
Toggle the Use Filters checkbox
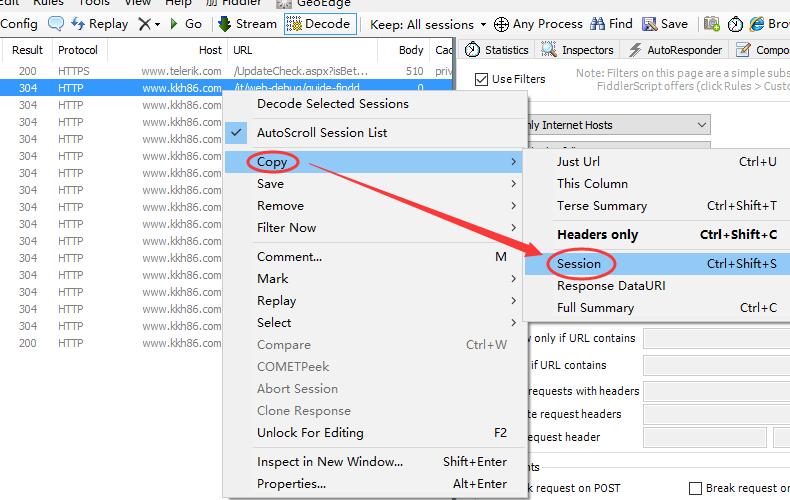coord(482,79)
